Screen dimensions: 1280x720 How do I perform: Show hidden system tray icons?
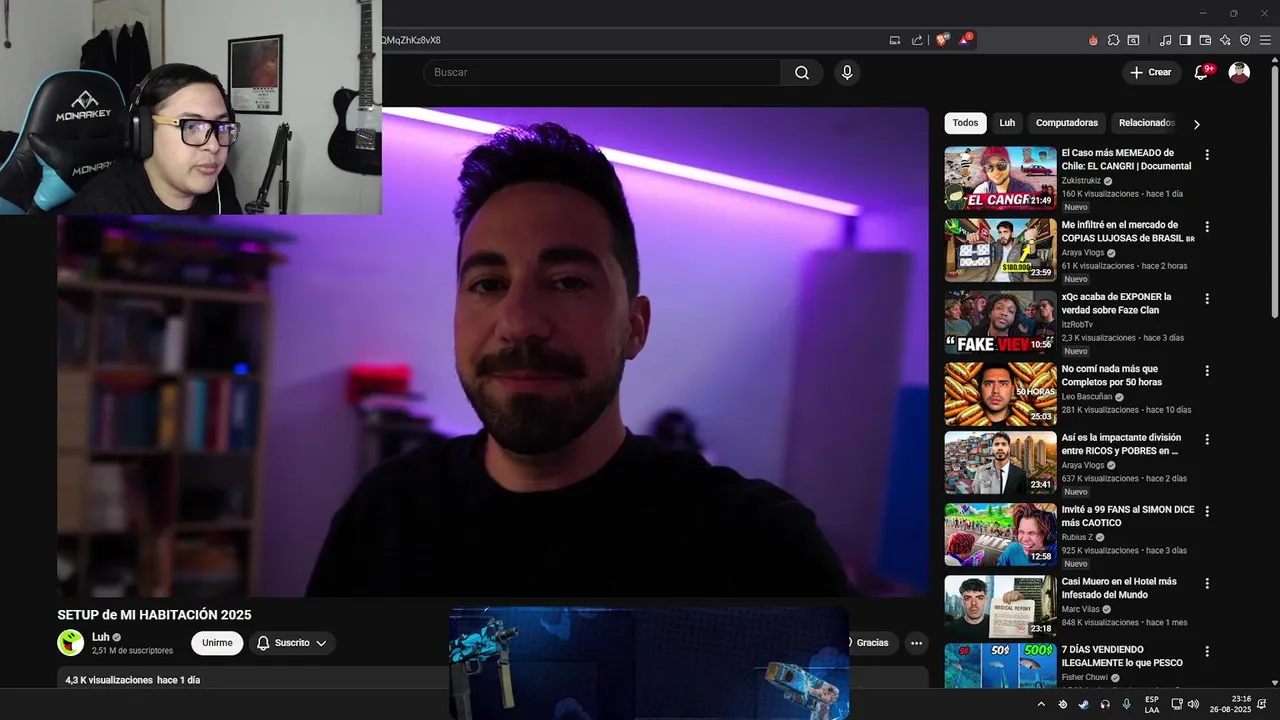coord(1041,704)
